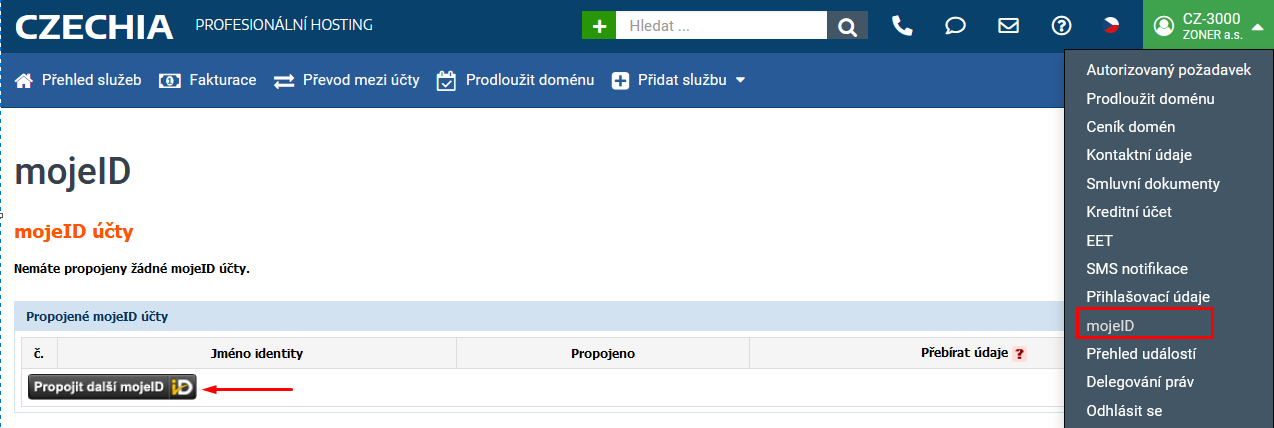Open the chat bubble icon
Image resolution: width=1274 pixels, height=428 pixels.
point(955,26)
